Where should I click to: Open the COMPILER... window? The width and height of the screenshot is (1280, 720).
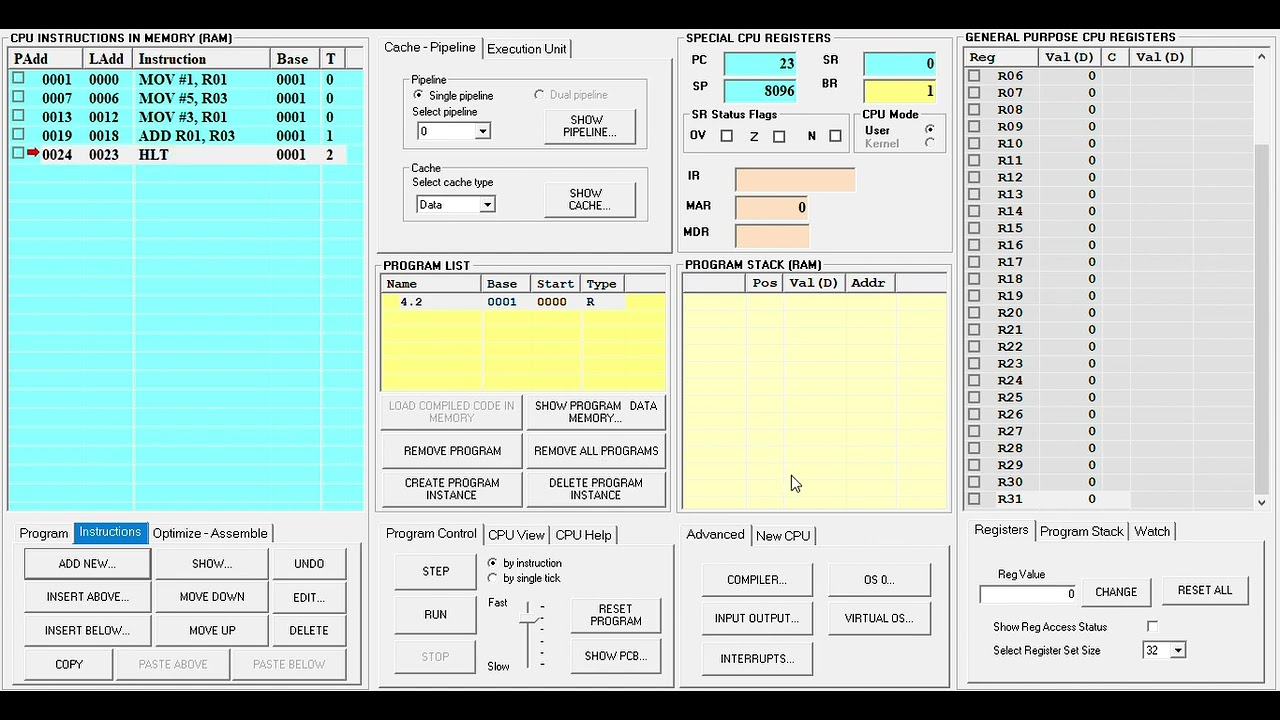coord(757,580)
